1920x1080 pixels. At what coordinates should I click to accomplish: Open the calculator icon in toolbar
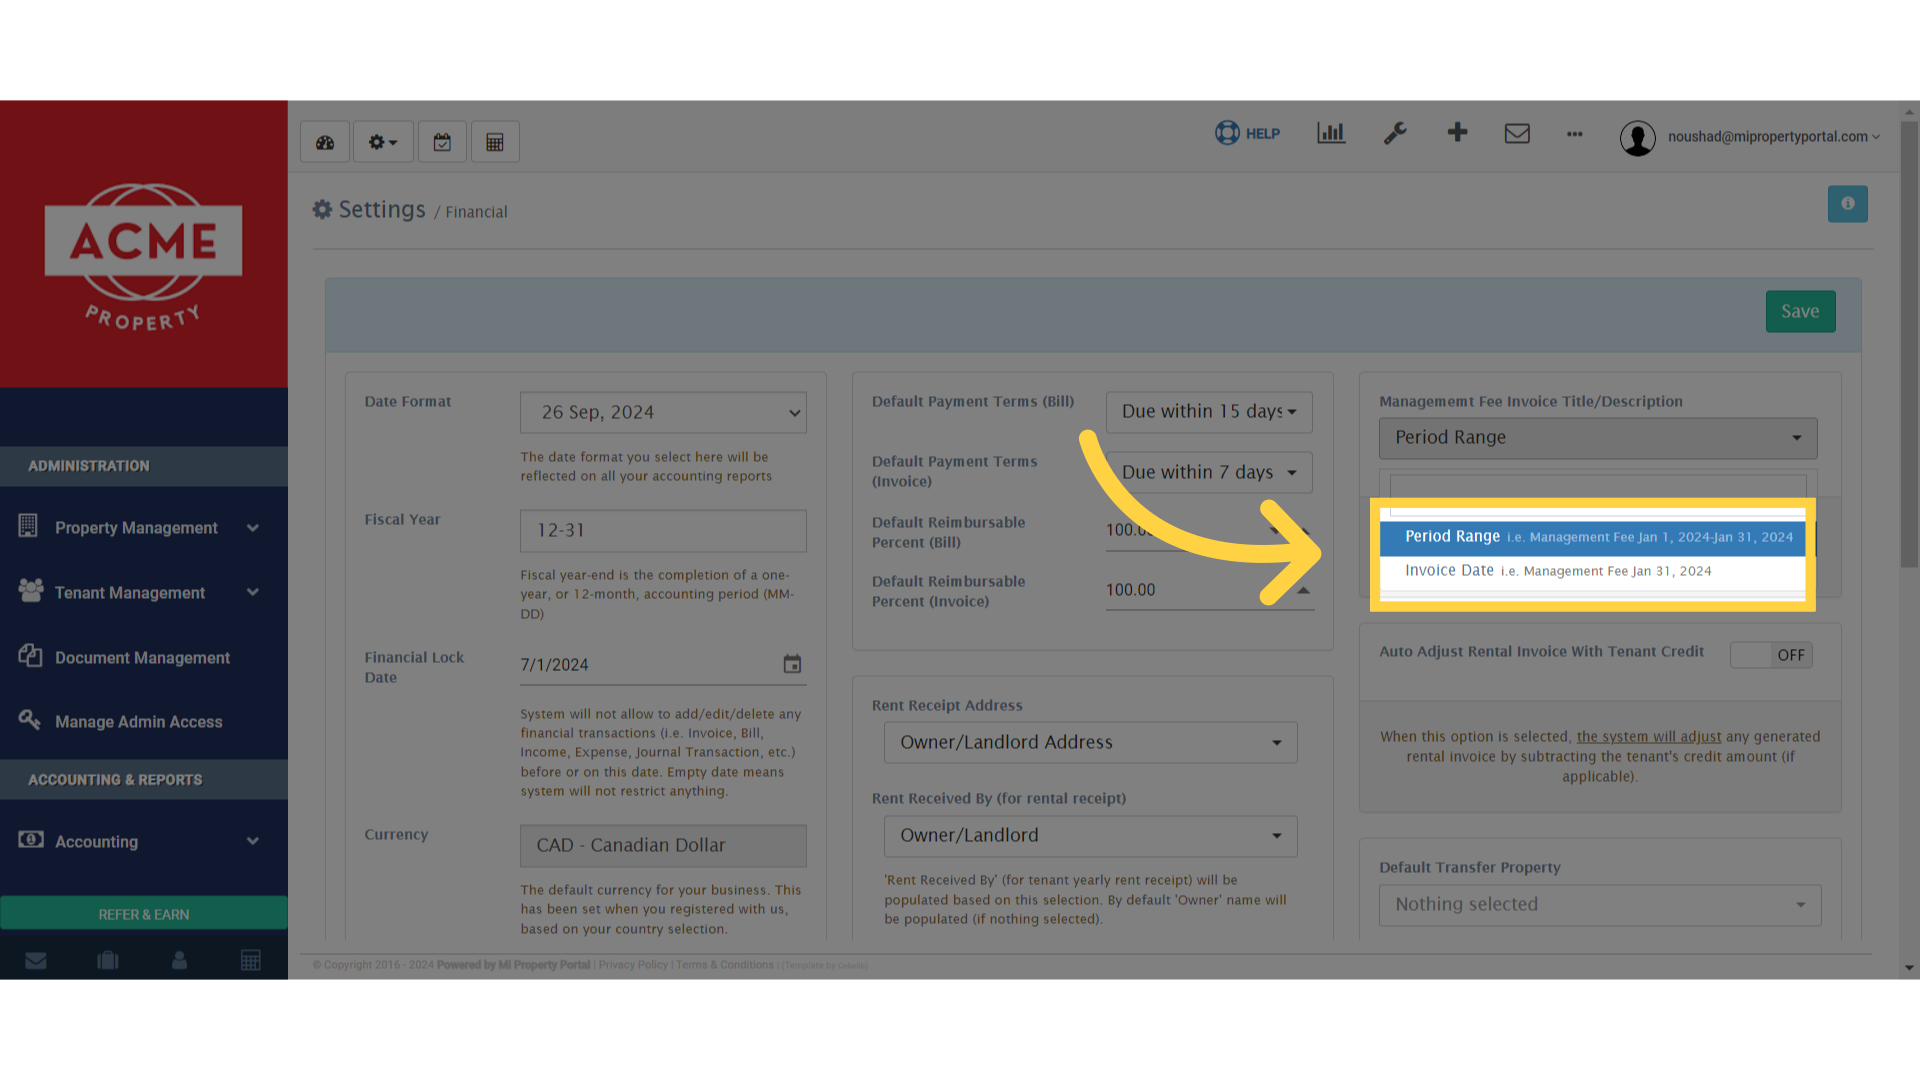pyautogui.click(x=495, y=141)
